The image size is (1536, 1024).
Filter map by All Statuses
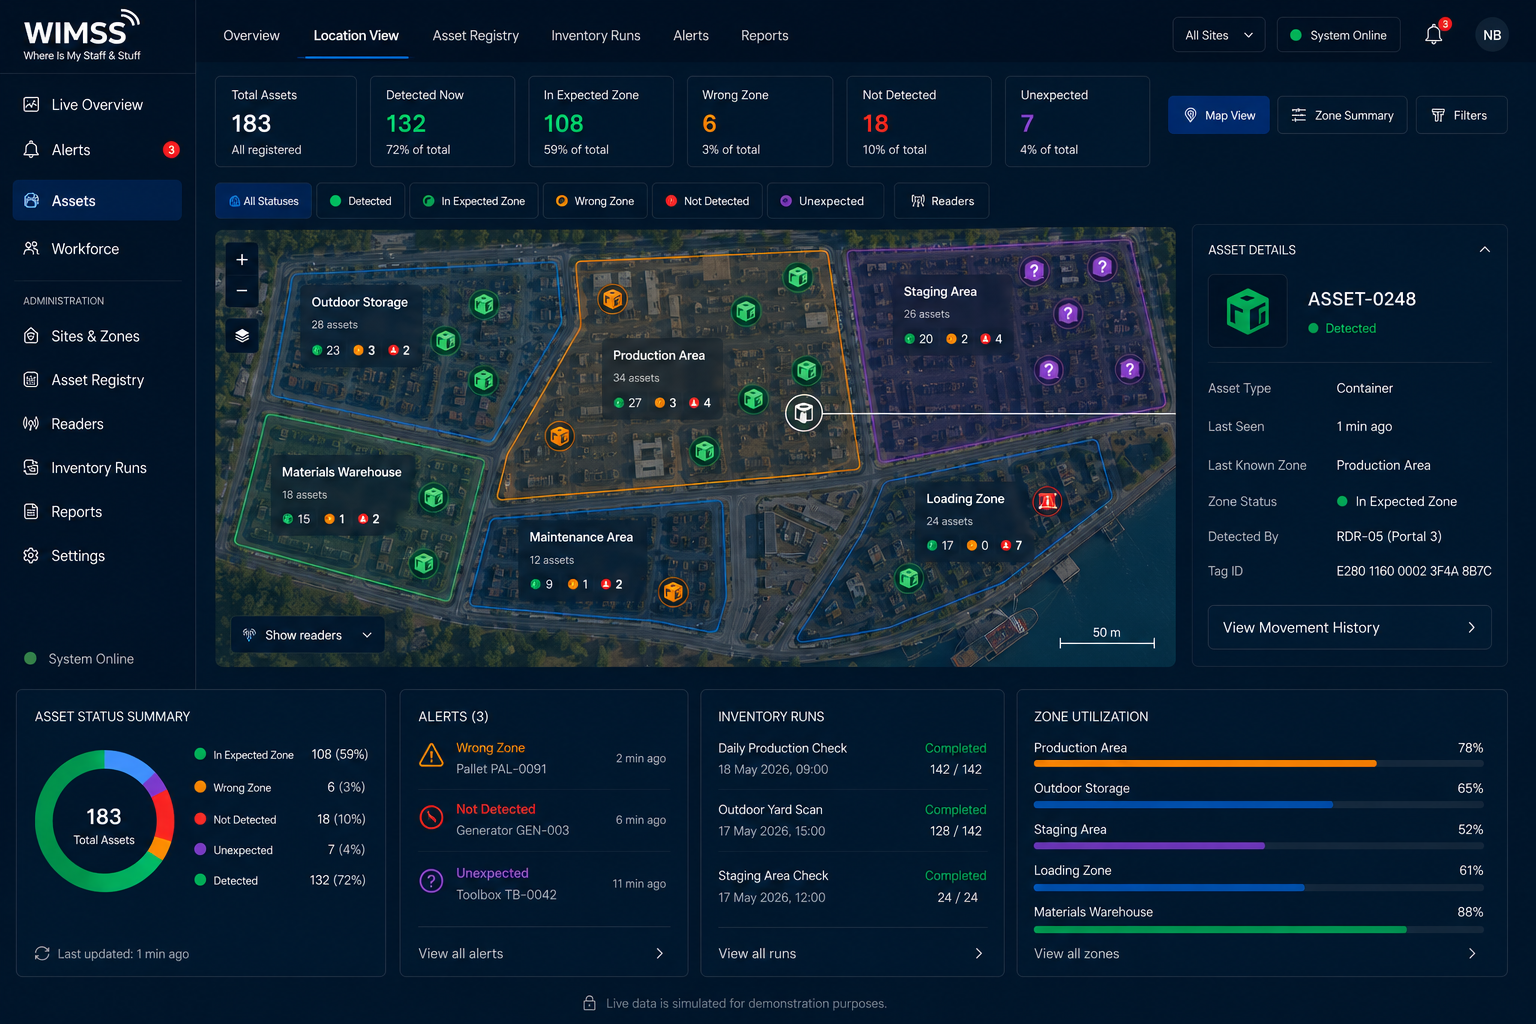click(x=264, y=201)
